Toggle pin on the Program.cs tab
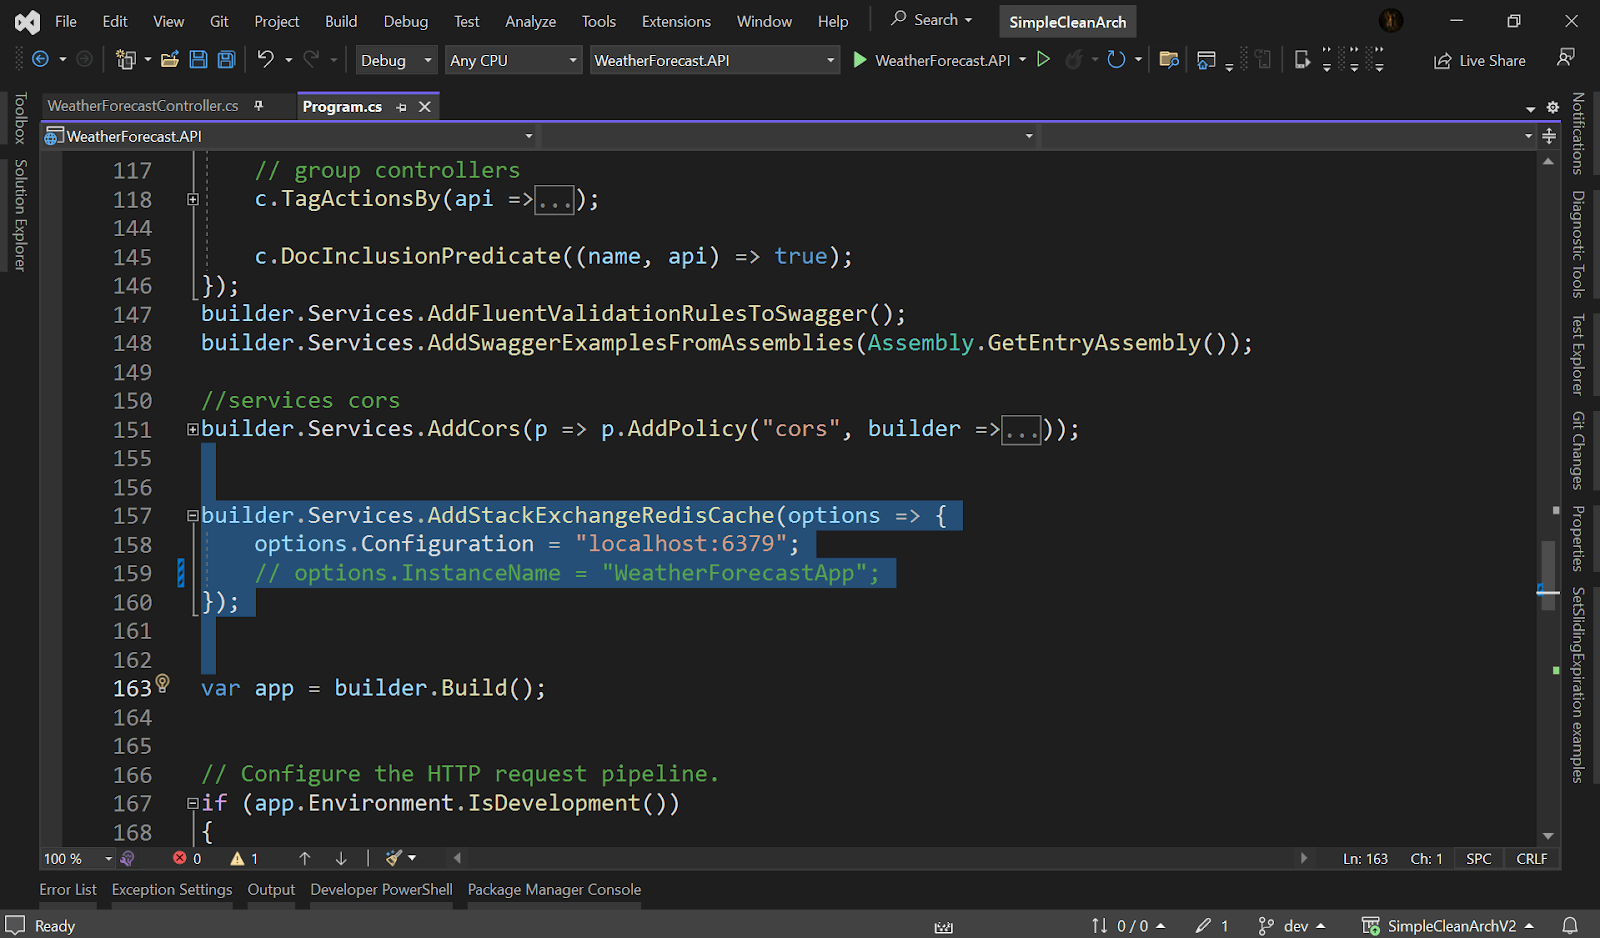This screenshot has height=938, width=1600. click(x=401, y=107)
